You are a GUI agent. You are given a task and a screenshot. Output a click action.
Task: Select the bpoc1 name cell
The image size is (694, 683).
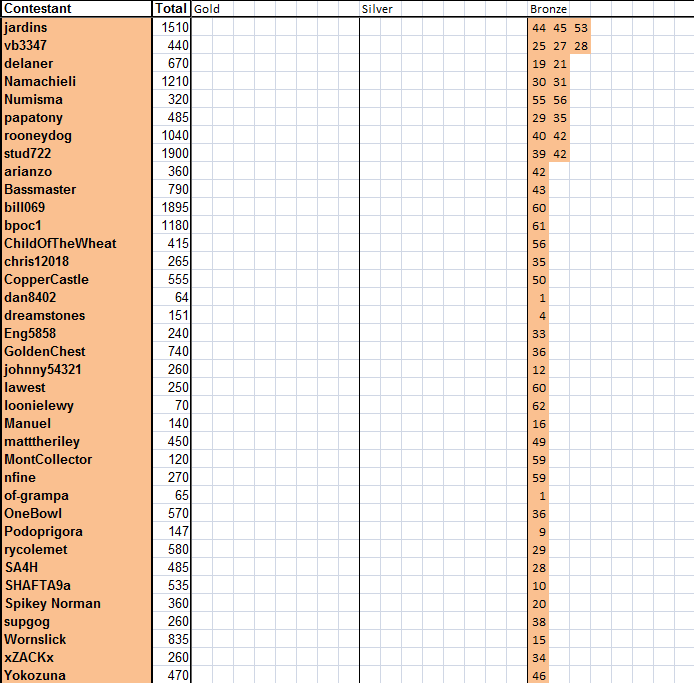click(x=77, y=225)
